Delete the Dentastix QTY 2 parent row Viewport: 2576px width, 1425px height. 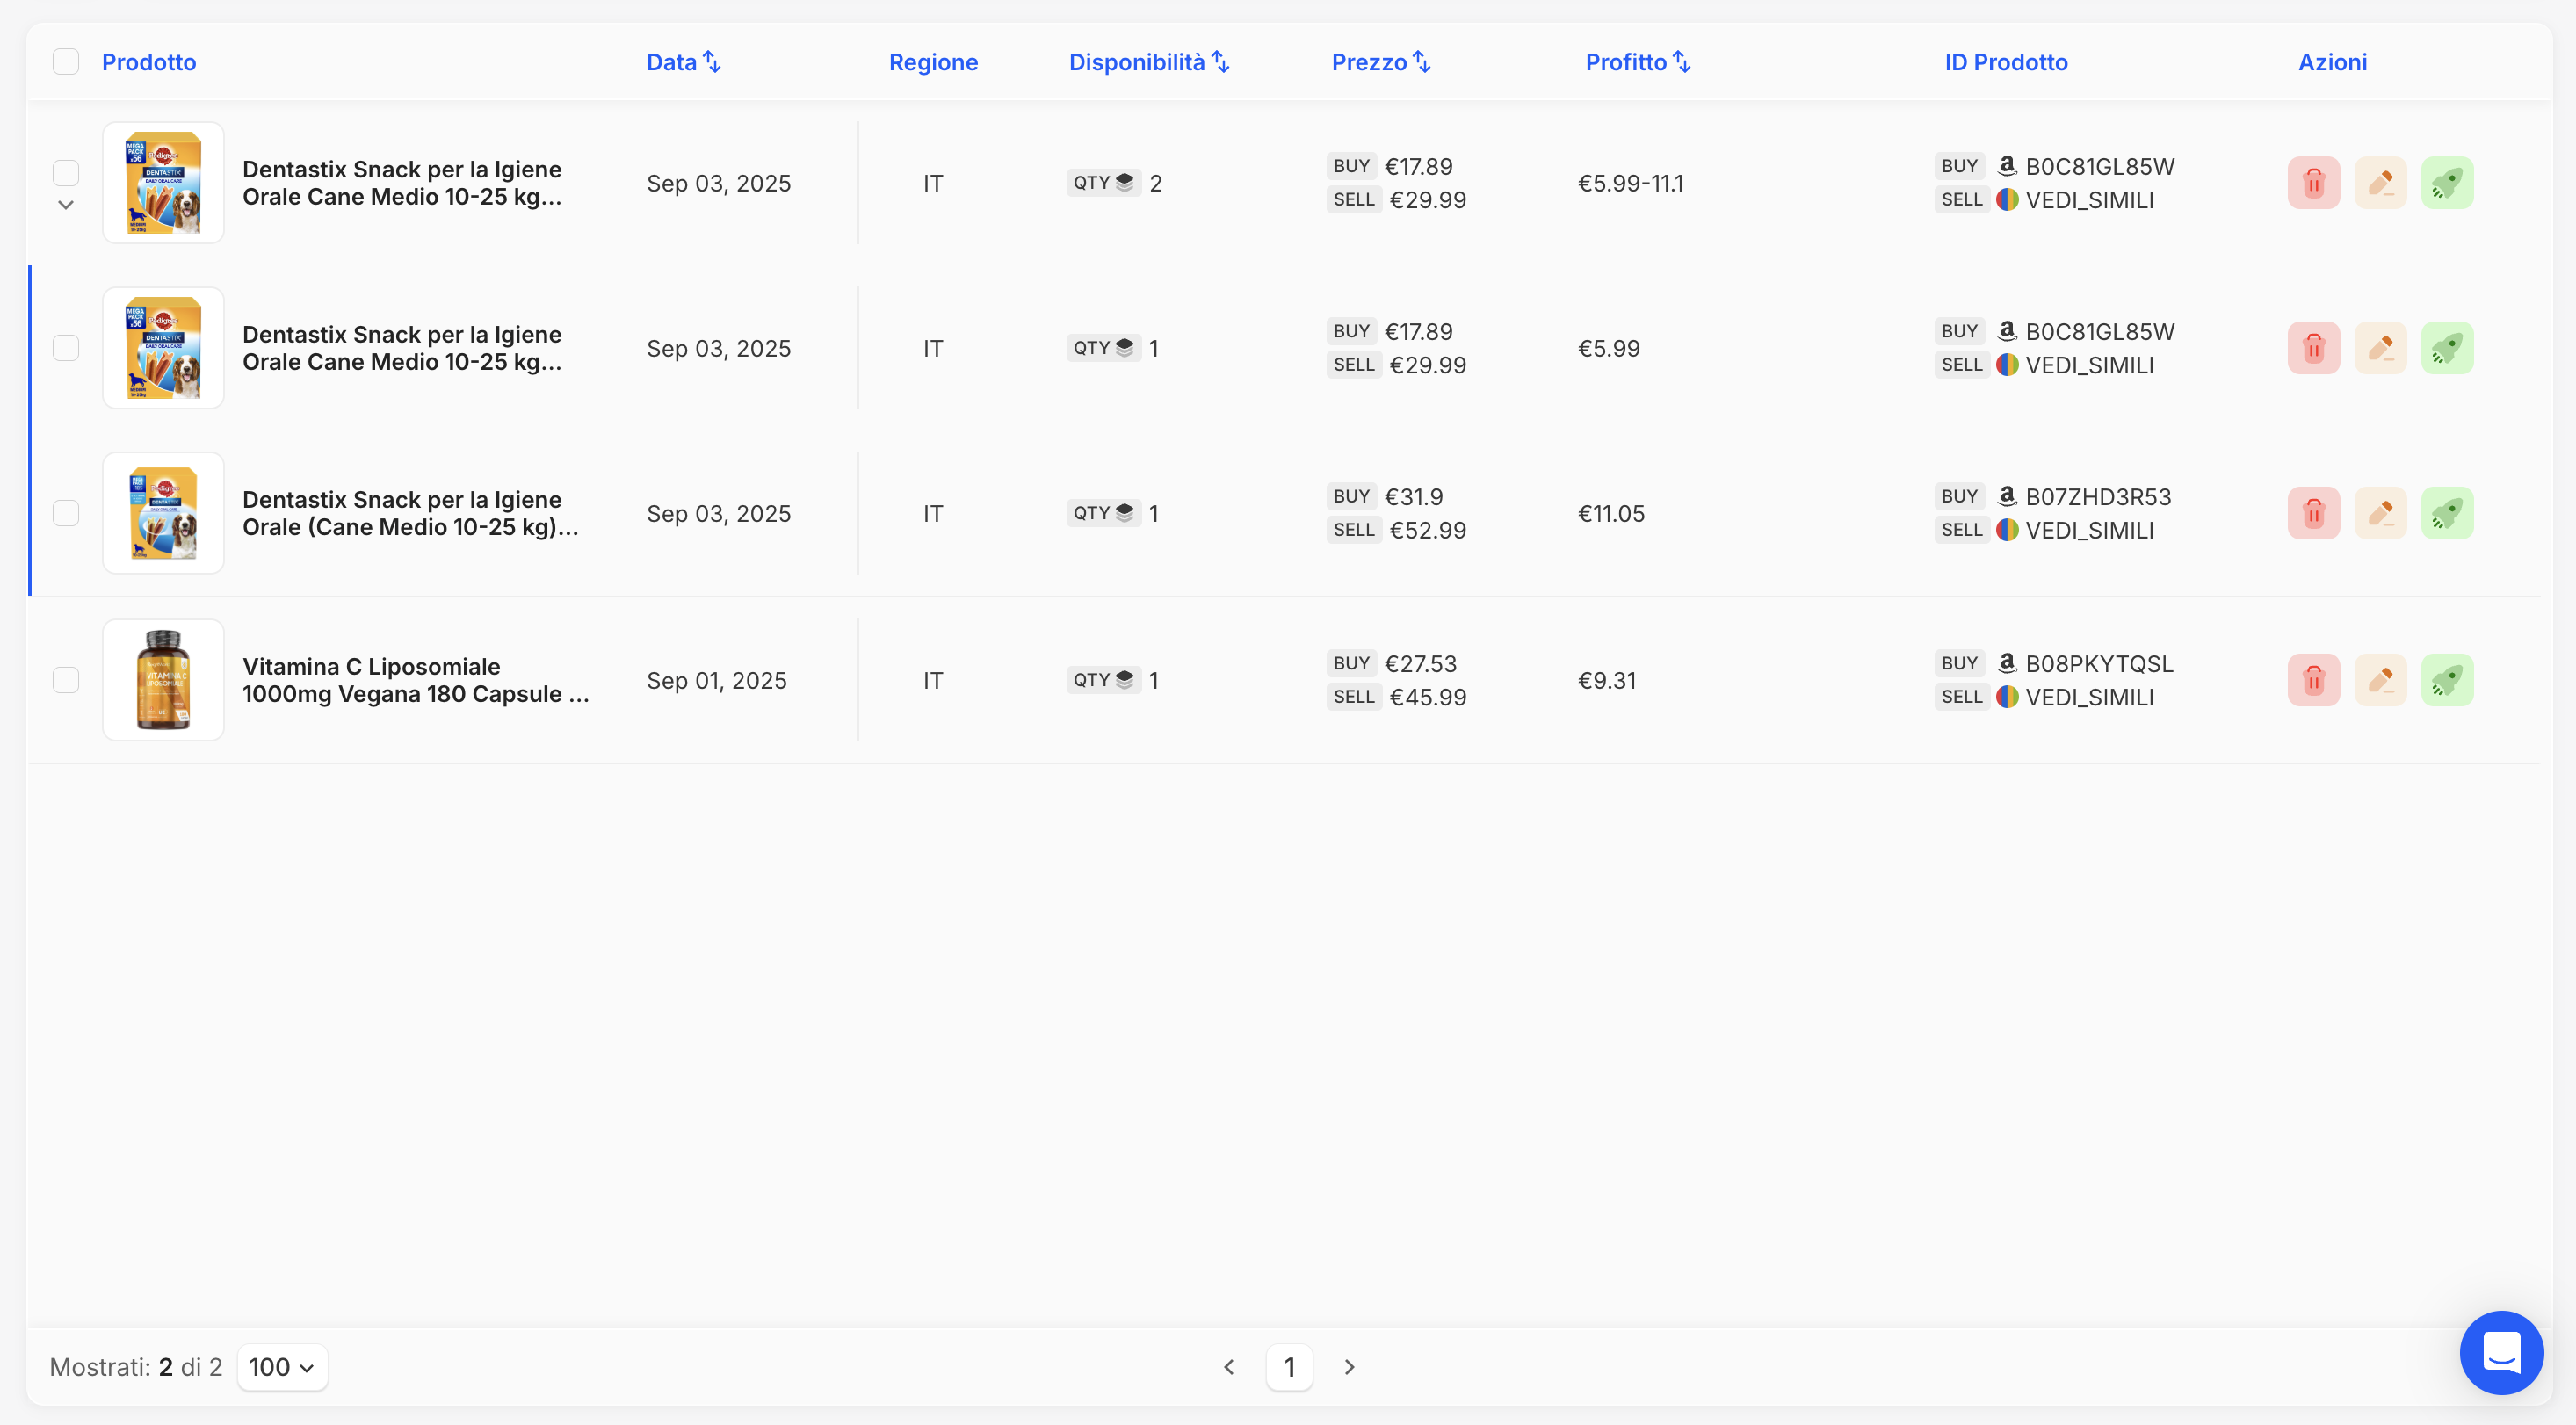point(2313,183)
